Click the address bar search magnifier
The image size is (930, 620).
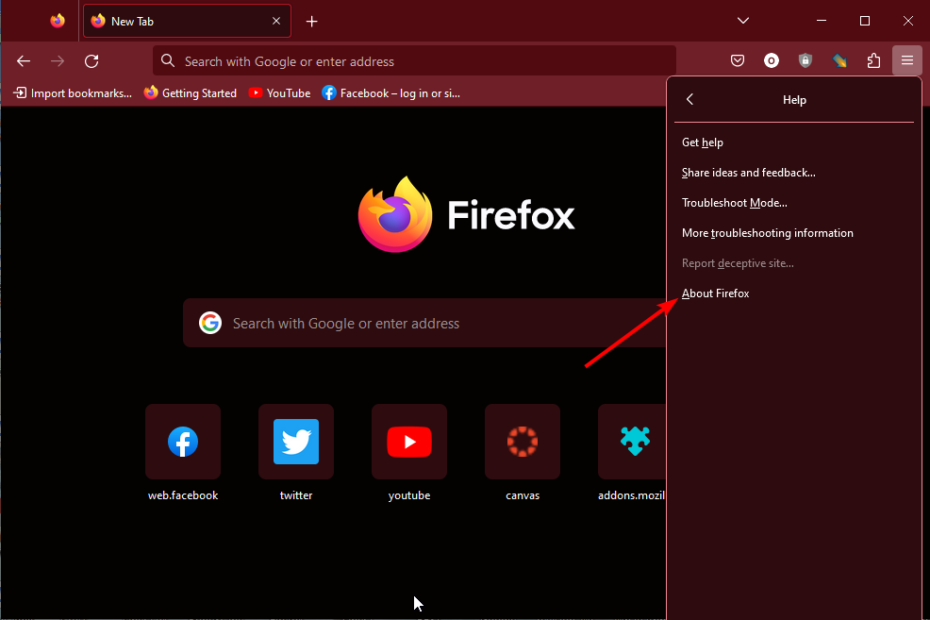(x=168, y=61)
